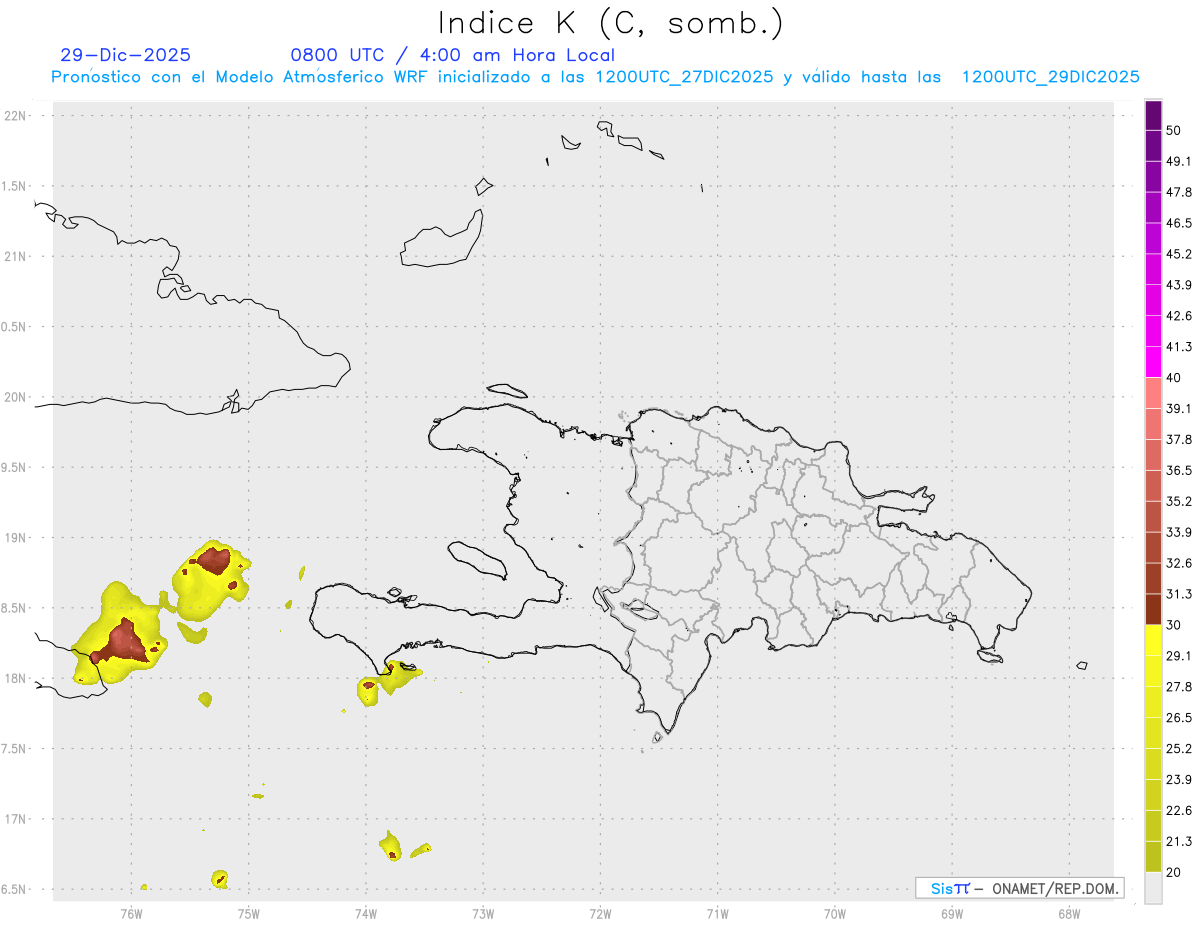Click the '20' colorbar value
This screenshot has height=927, width=1200.
[1174, 872]
